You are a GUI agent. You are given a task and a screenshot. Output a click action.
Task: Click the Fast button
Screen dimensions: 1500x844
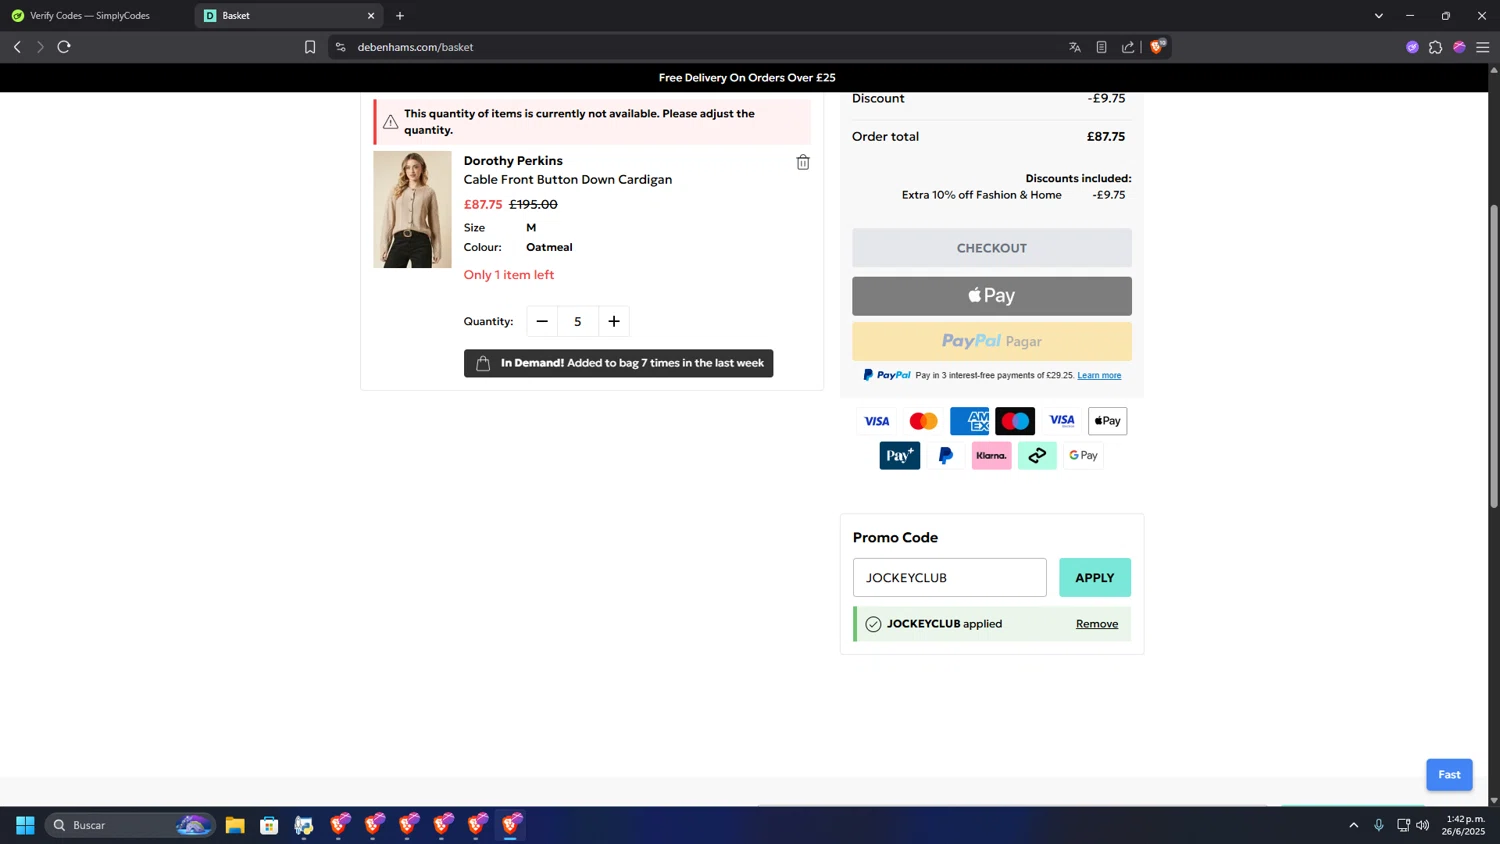pyautogui.click(x=1449, y=774)
